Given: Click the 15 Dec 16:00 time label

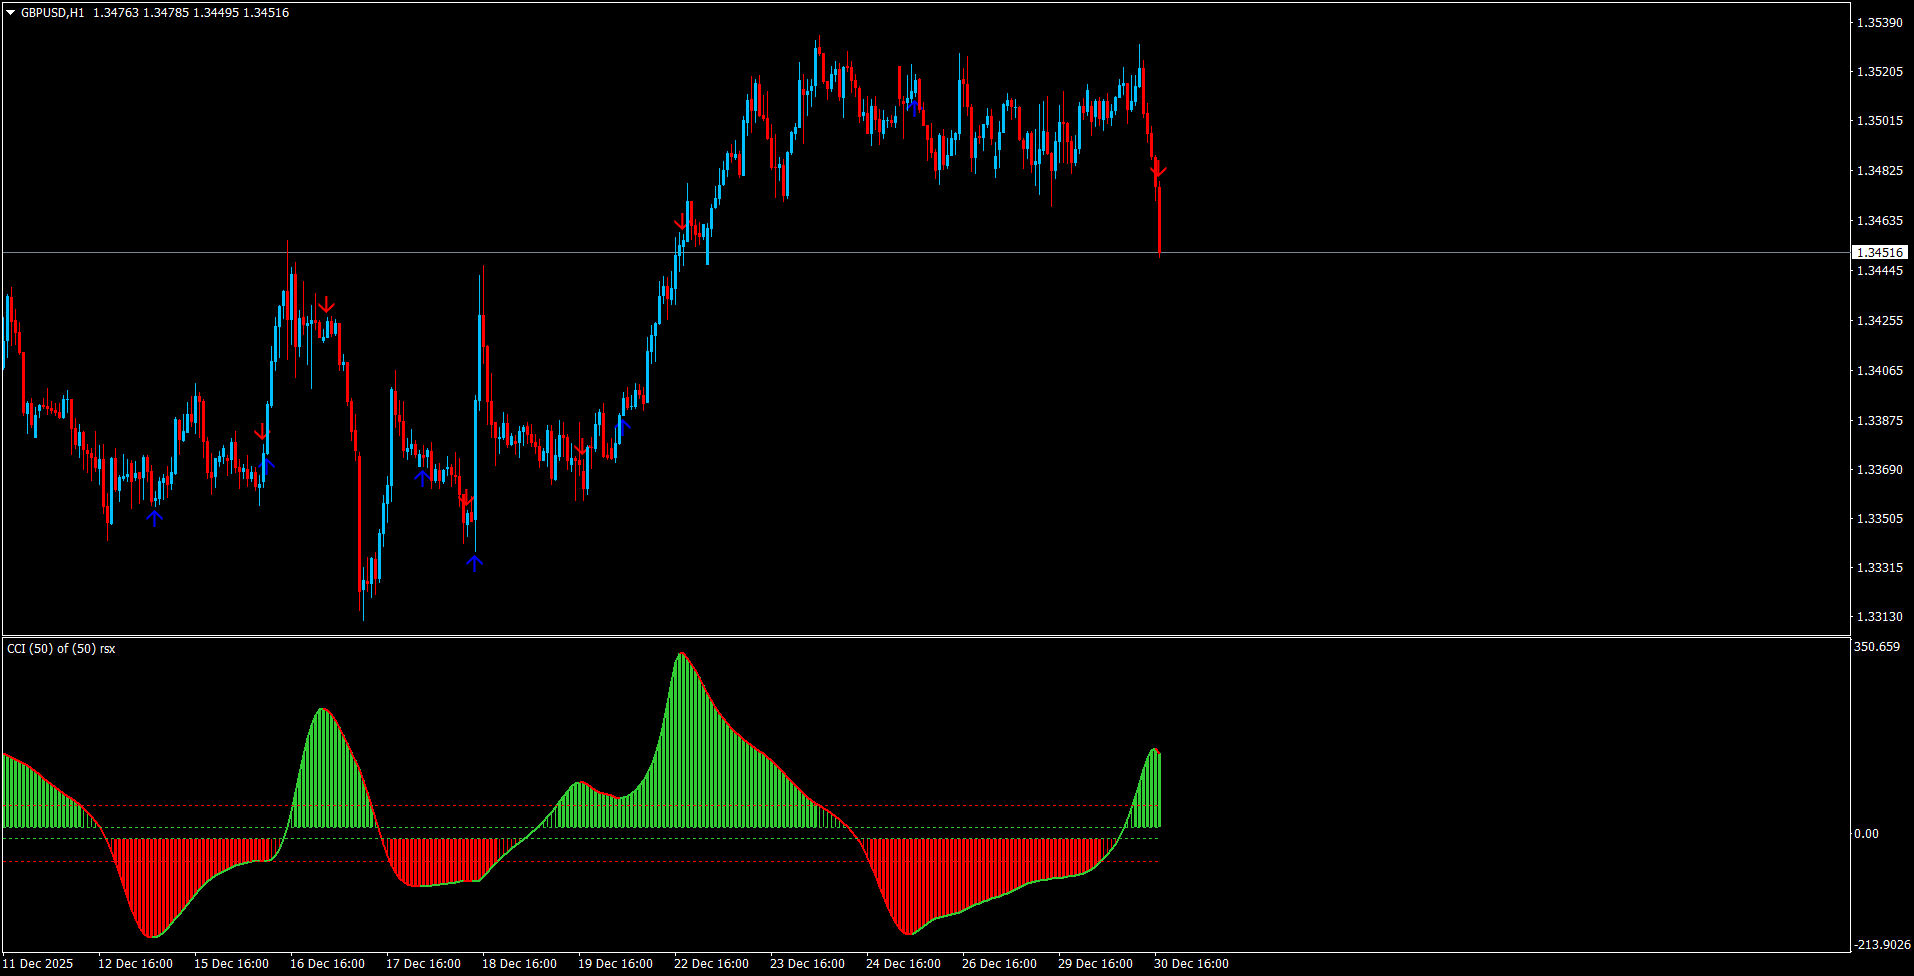Looking at the screenshot, I should tap(231, 964).
